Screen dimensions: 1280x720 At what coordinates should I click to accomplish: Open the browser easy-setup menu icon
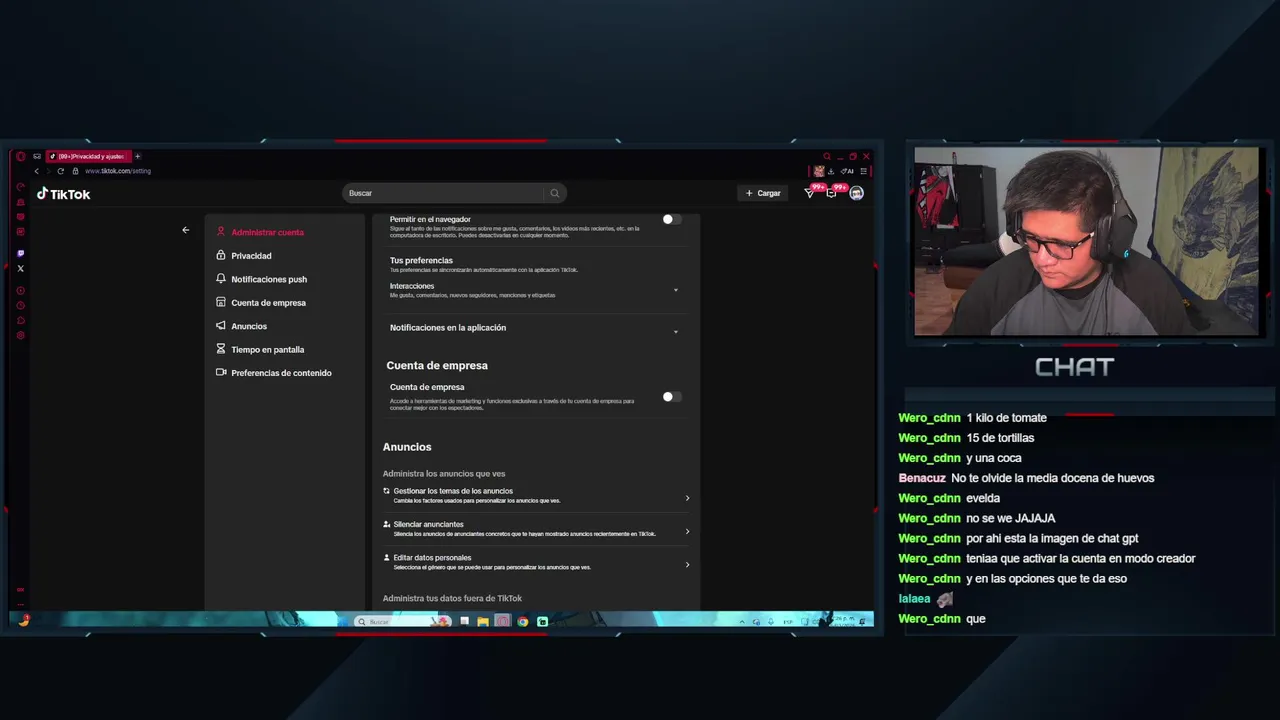(864, 171)
